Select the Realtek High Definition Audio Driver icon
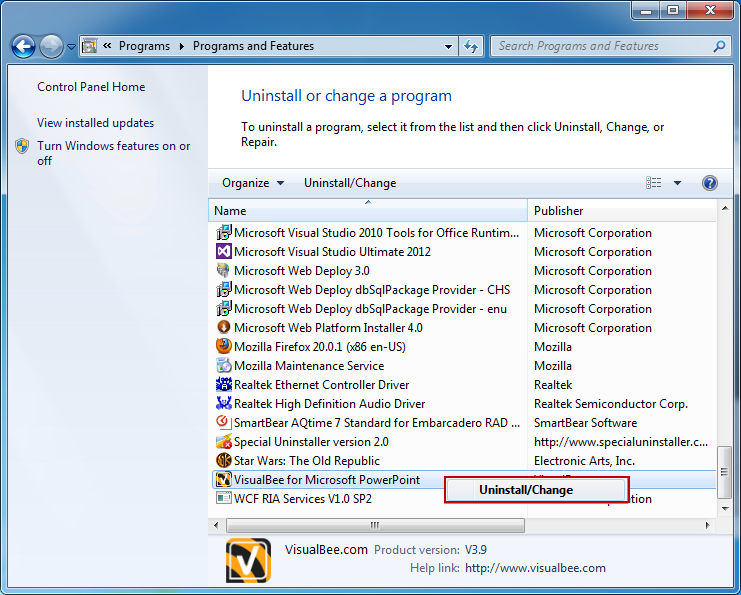Screen dimensions: 741x595 tap(224, 404)
